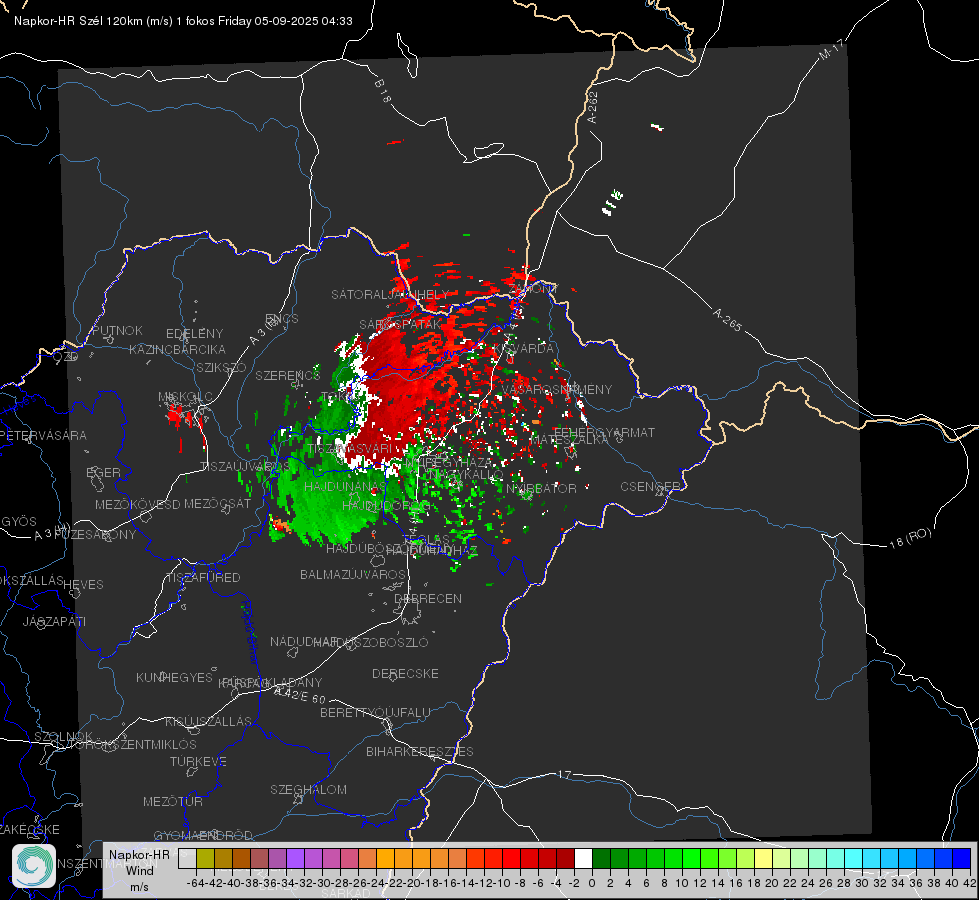979x900 pixels.
Task: Click the KAZINCBARCIKA city label
Action: (x=177, y=349)
